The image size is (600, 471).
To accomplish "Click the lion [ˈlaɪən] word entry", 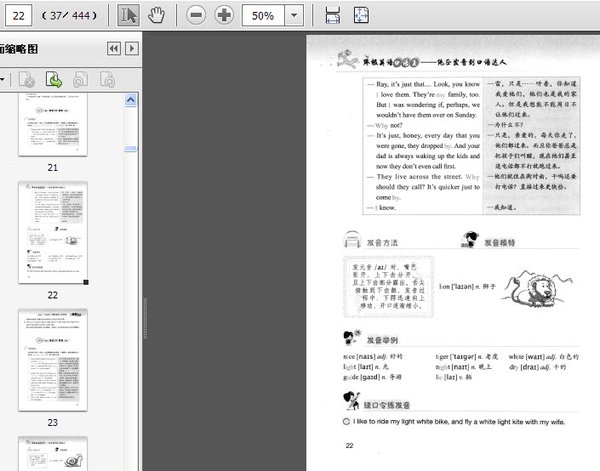I will 467,286.
